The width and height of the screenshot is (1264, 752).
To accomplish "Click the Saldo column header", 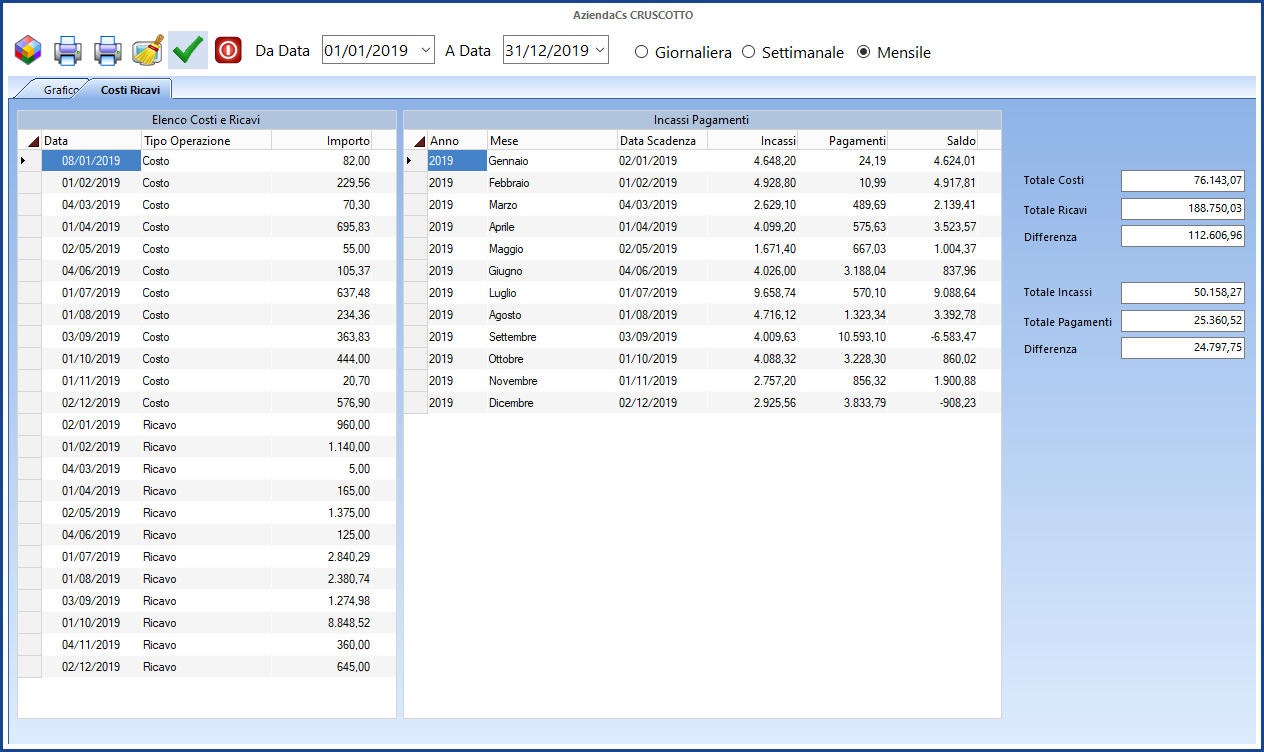I will pos(931,141).
